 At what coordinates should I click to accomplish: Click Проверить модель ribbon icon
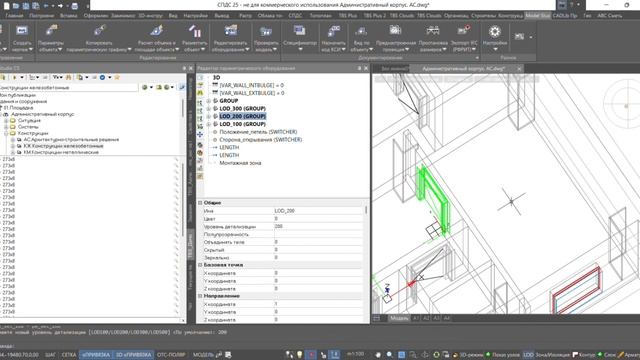(x=266, y=31)
